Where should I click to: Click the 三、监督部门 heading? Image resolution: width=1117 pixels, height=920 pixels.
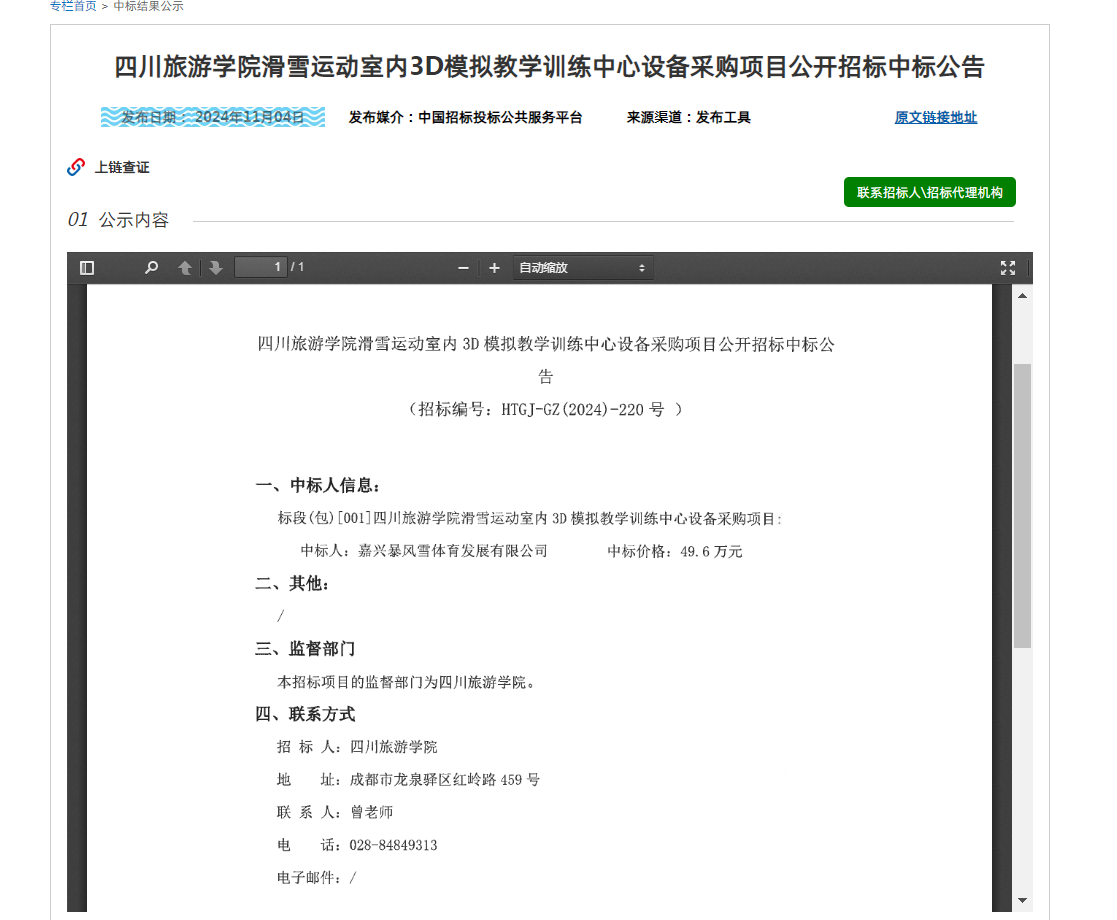pos(305,648)
